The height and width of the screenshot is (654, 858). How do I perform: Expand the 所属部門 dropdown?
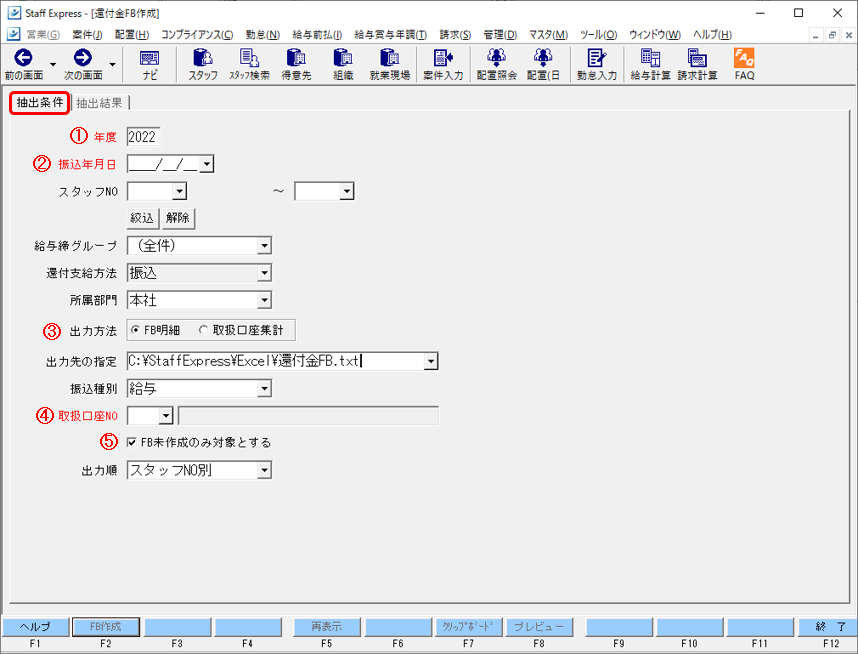[x=264, y=300]
